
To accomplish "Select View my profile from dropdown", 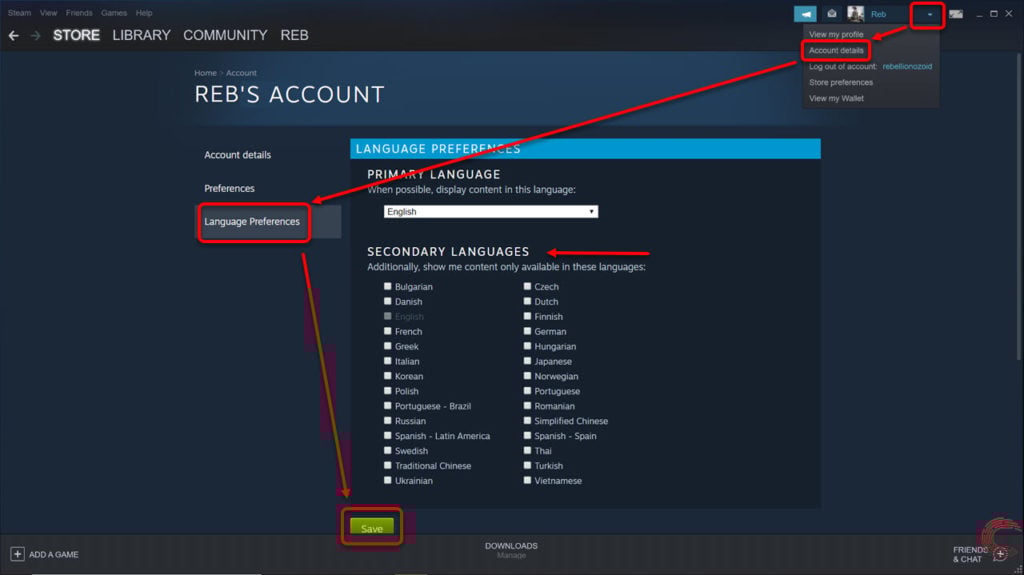I will tap(836, 34).
